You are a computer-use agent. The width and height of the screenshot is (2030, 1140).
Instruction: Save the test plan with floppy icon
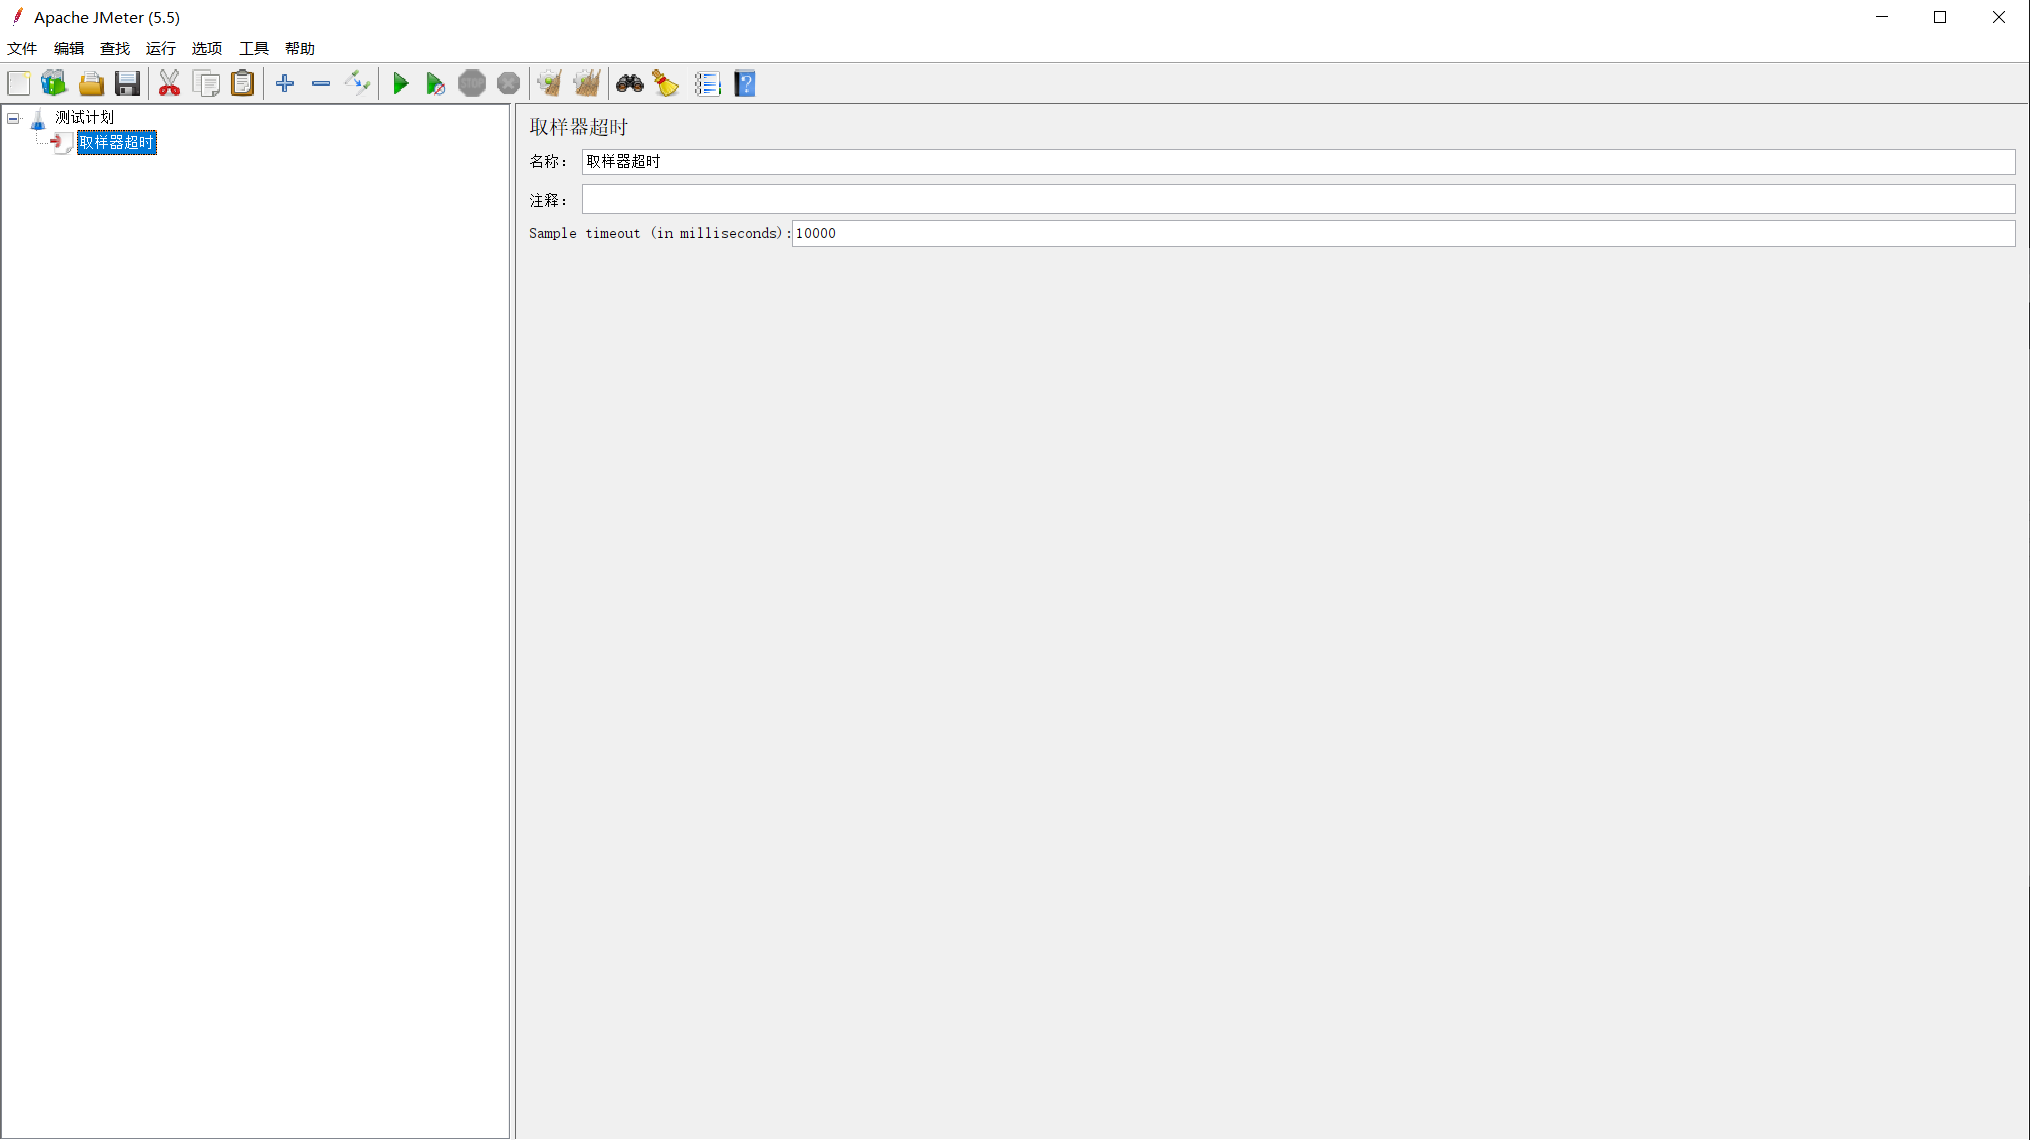(x=127, y=84)
